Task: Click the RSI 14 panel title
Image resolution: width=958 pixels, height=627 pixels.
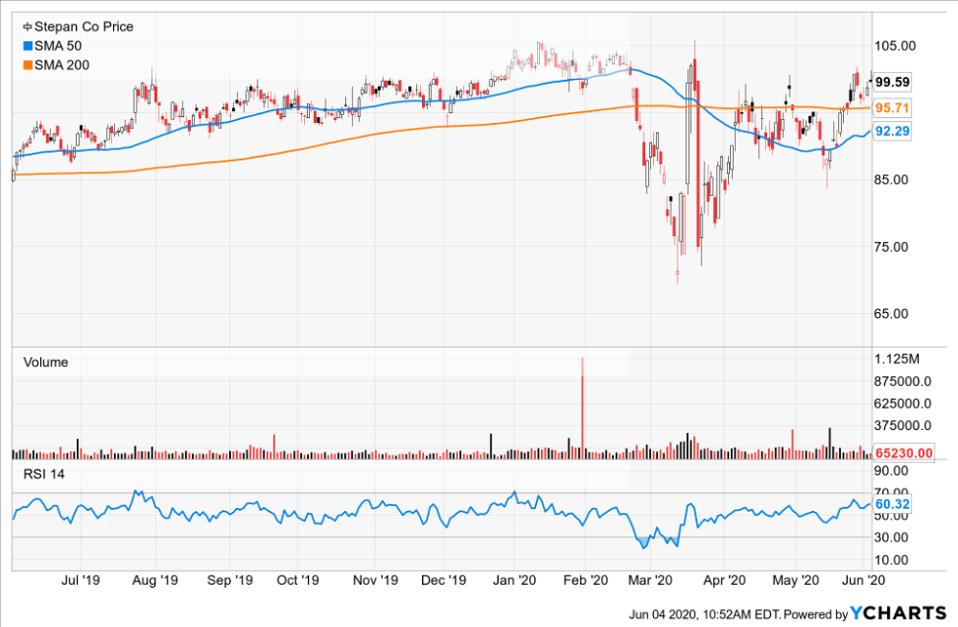Action: (x=43, y=474)
